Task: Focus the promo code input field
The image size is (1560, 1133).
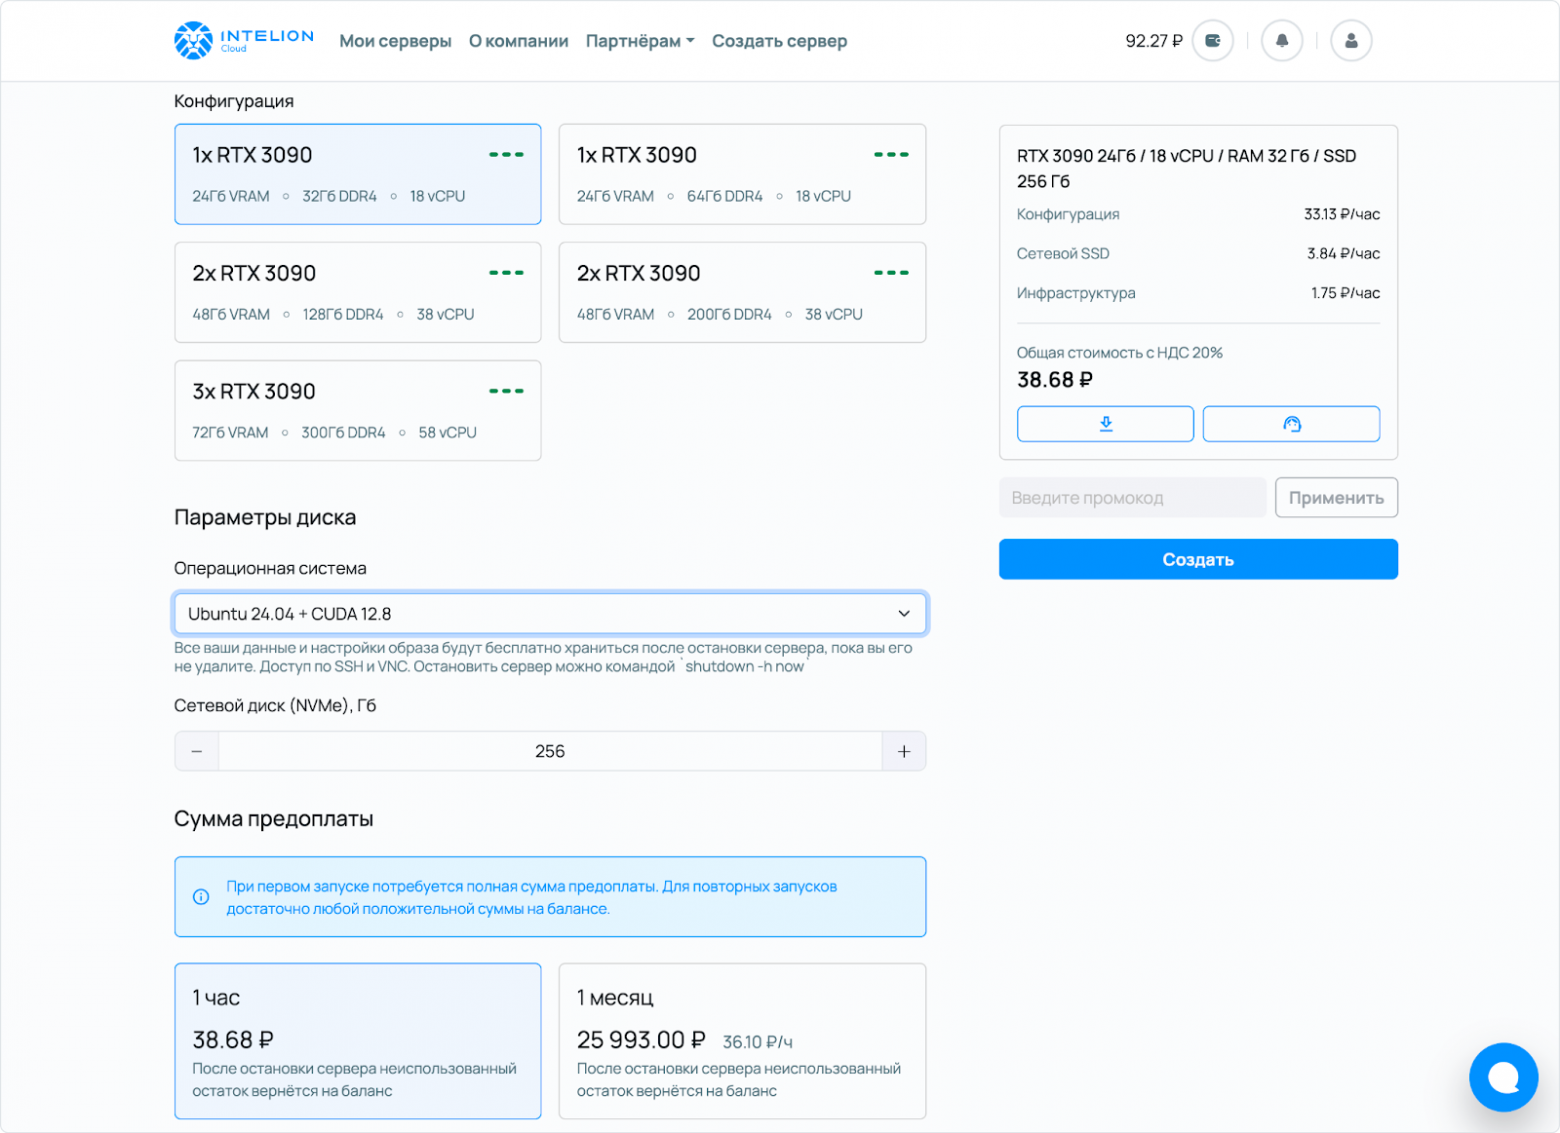Action: pyautogui.click(x=1132, y=498)
